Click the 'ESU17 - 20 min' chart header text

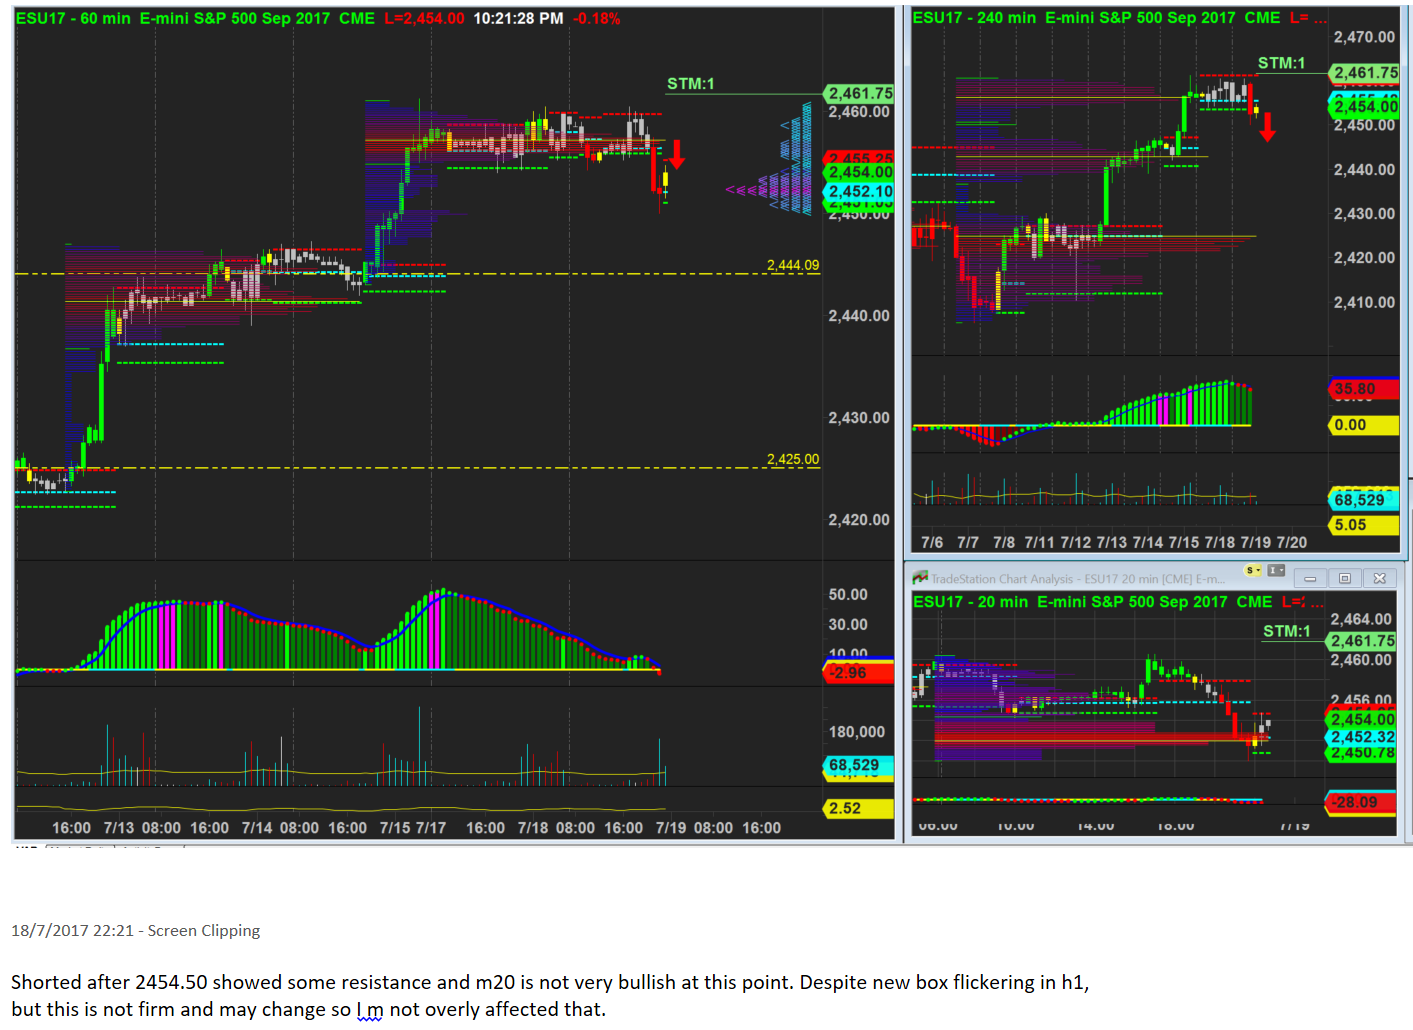tap(970, 602)
